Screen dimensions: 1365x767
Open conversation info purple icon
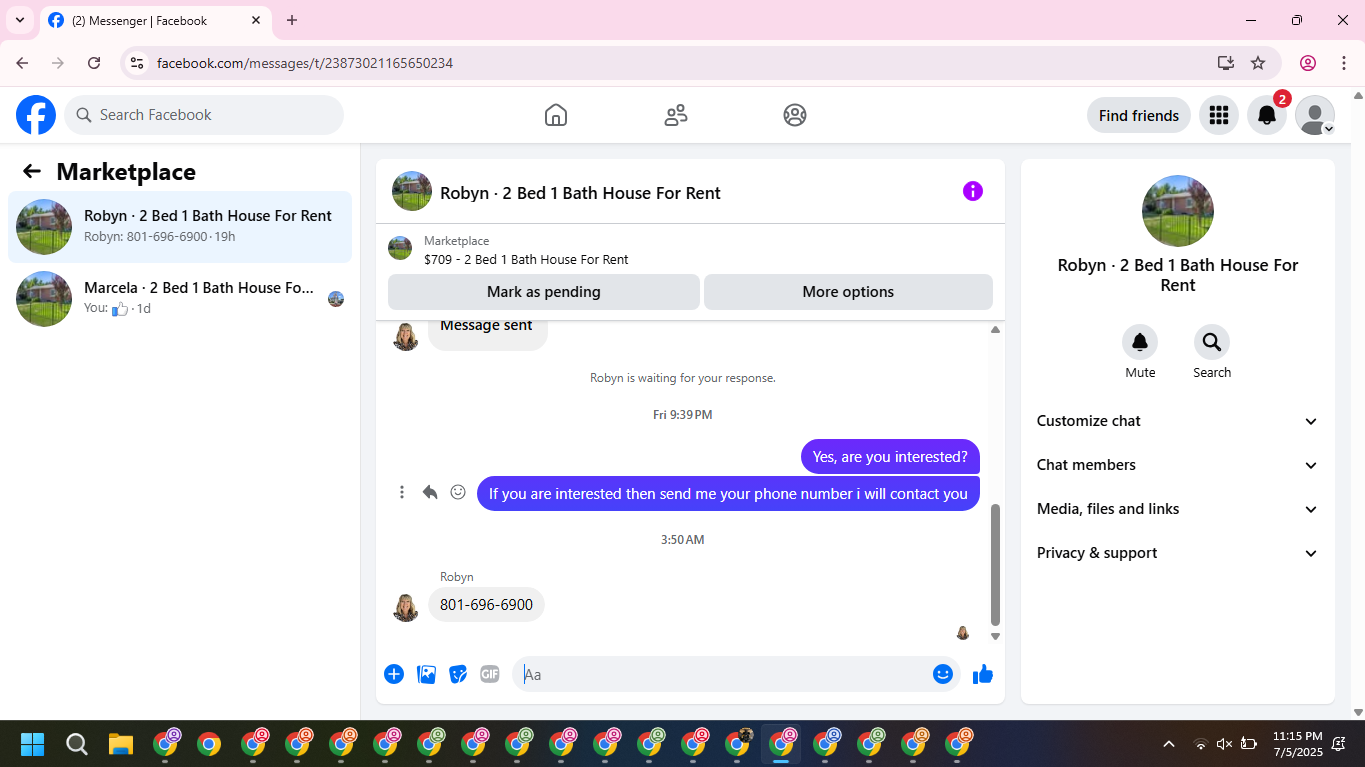(x=973, y=191)
